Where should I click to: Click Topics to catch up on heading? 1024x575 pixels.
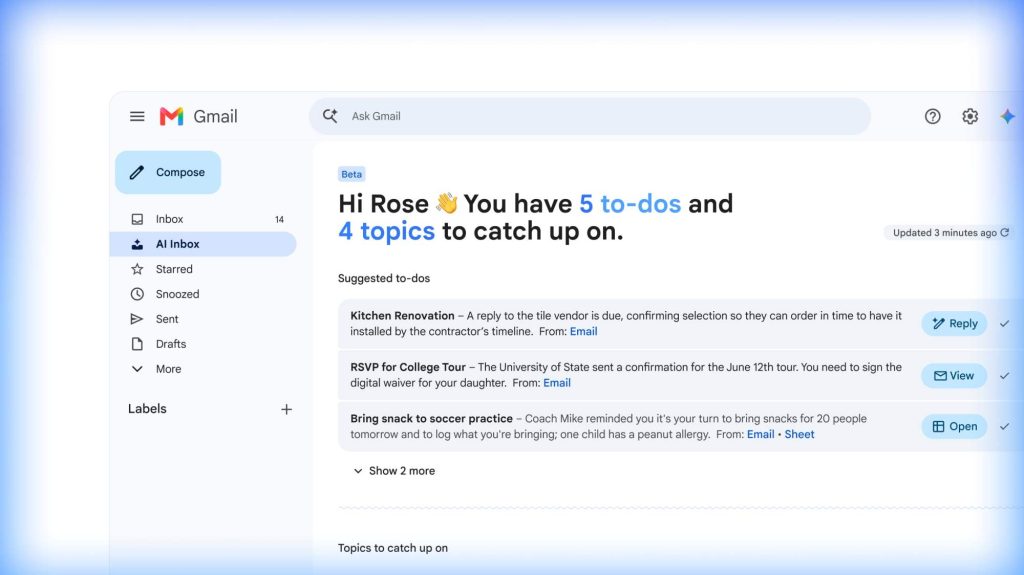tap(392, 548)
